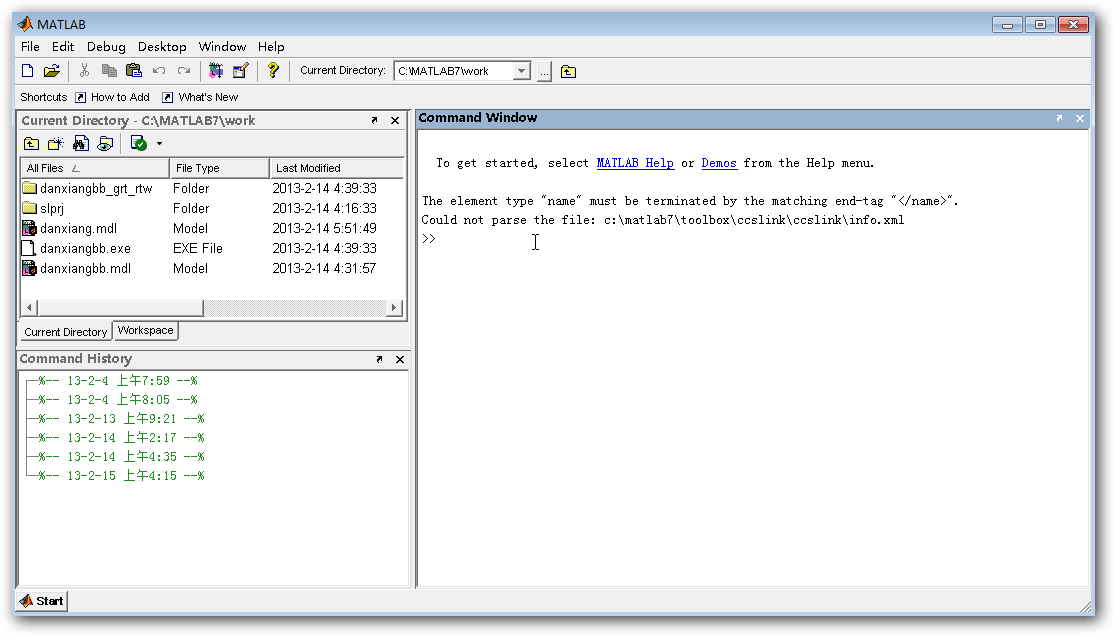This screenshot has width=1115, height=636.
Task: Close the Current Directory panel
Action: coord(395,120)
